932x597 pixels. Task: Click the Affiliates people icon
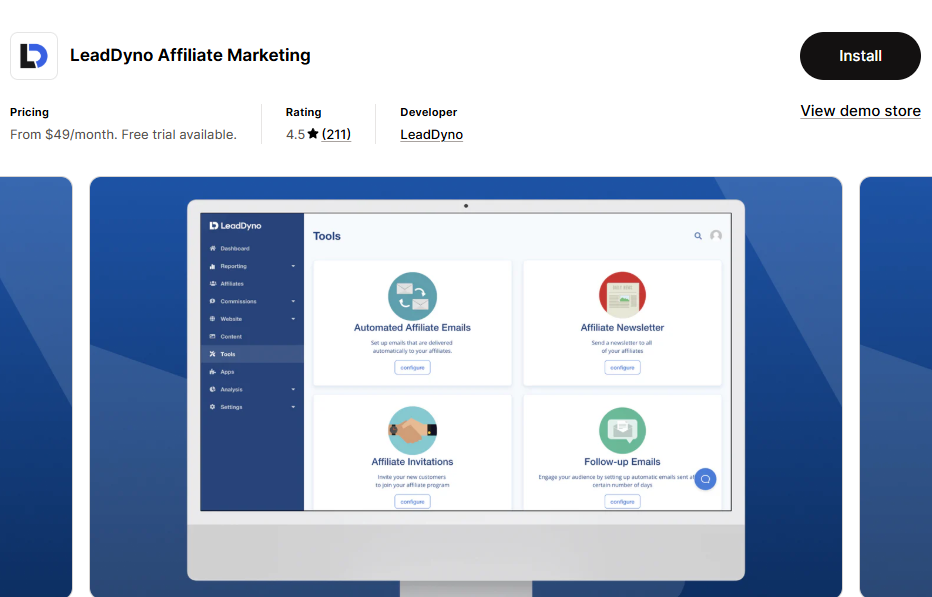212,284
